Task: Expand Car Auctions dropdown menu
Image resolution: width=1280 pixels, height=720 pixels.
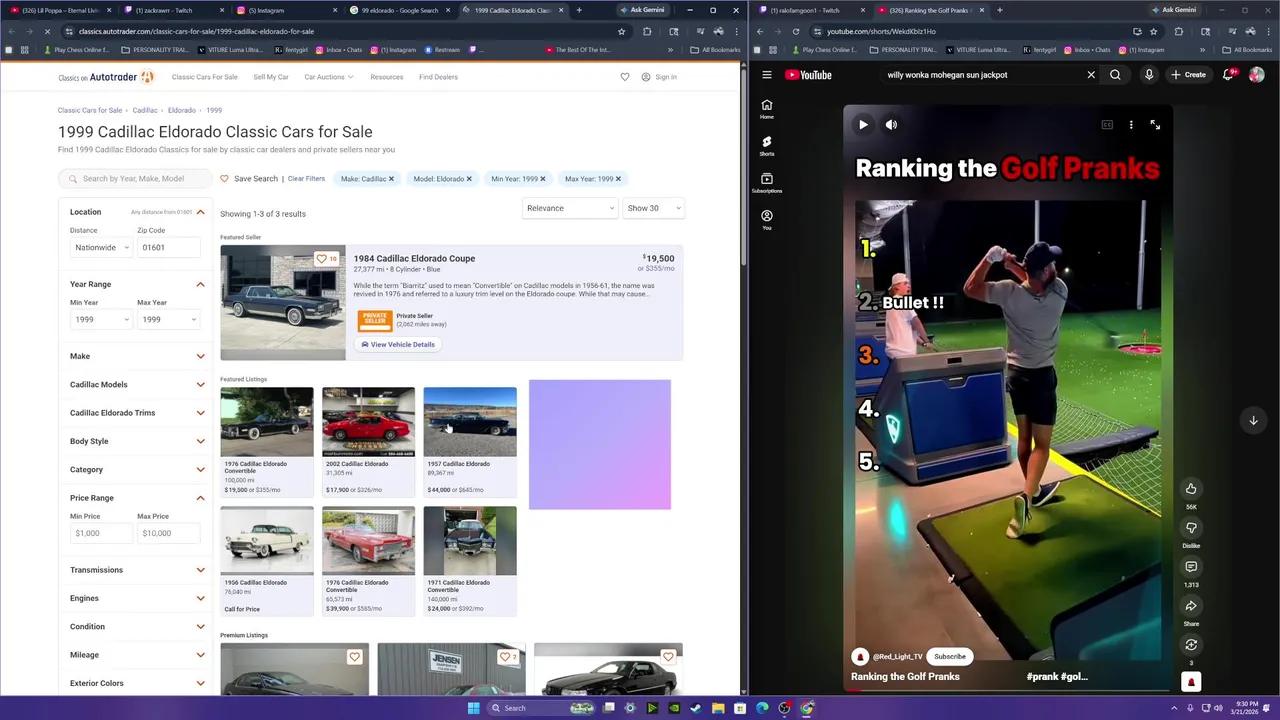Action: pos(329,77)
